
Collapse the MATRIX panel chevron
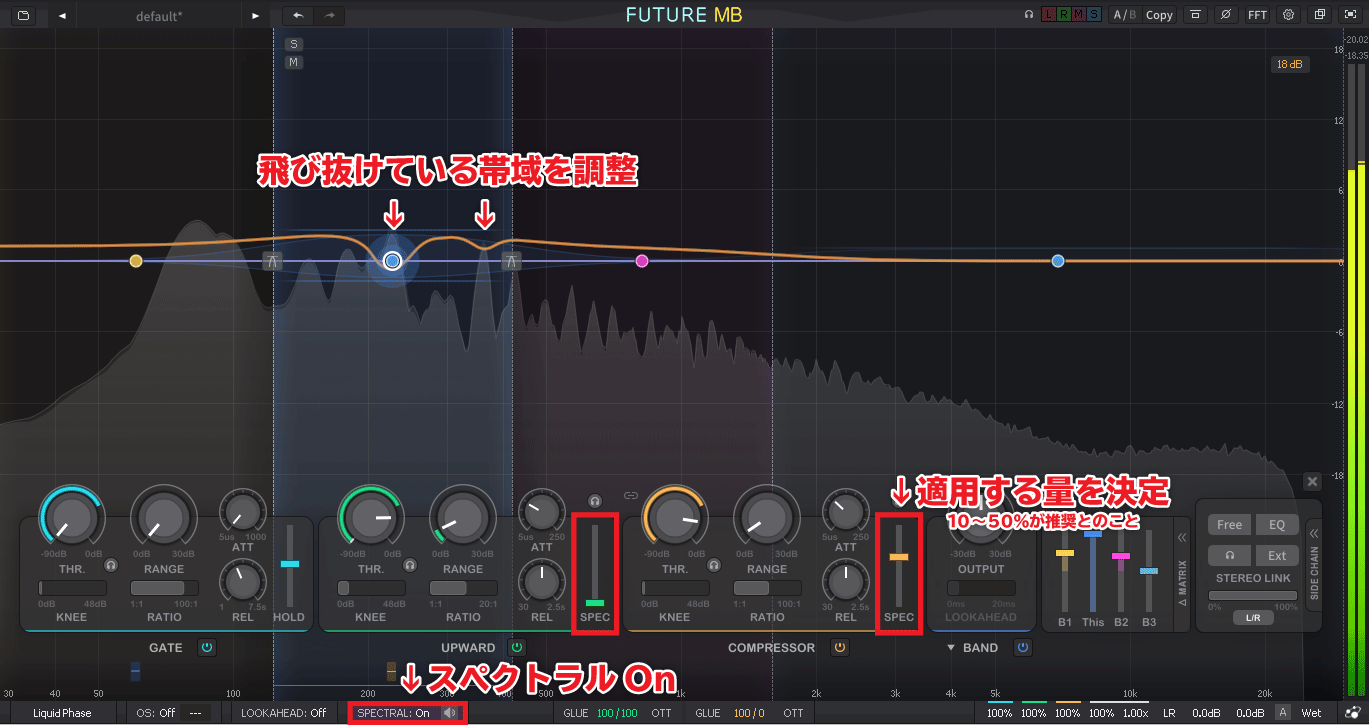tap(1181, 538)
